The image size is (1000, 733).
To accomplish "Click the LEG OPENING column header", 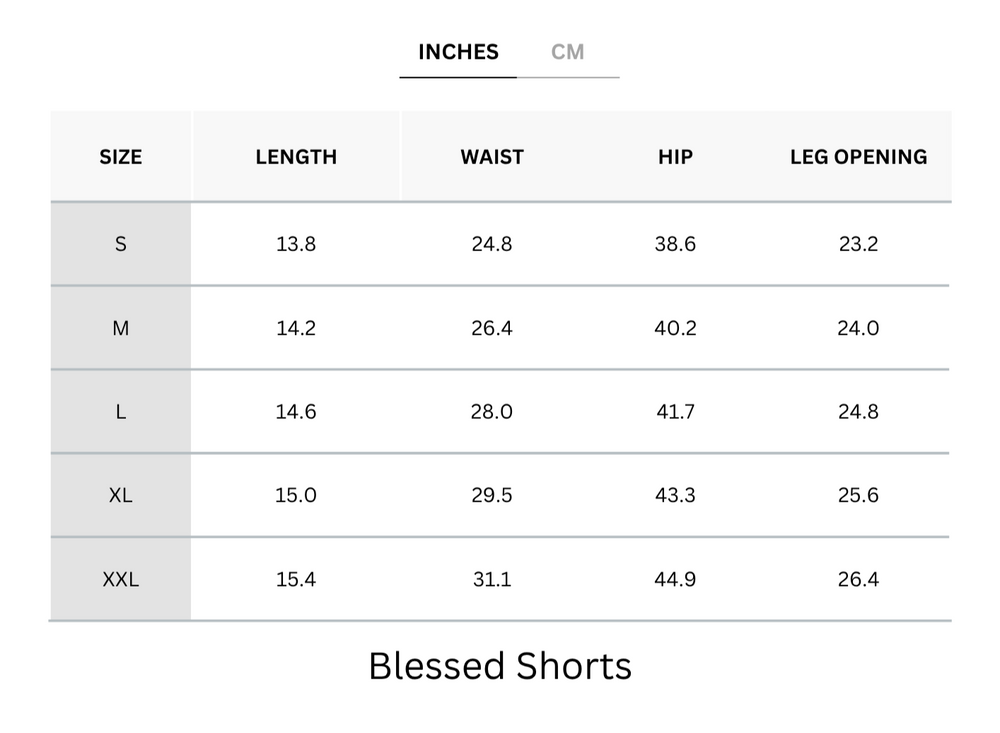I will [858, 157].
